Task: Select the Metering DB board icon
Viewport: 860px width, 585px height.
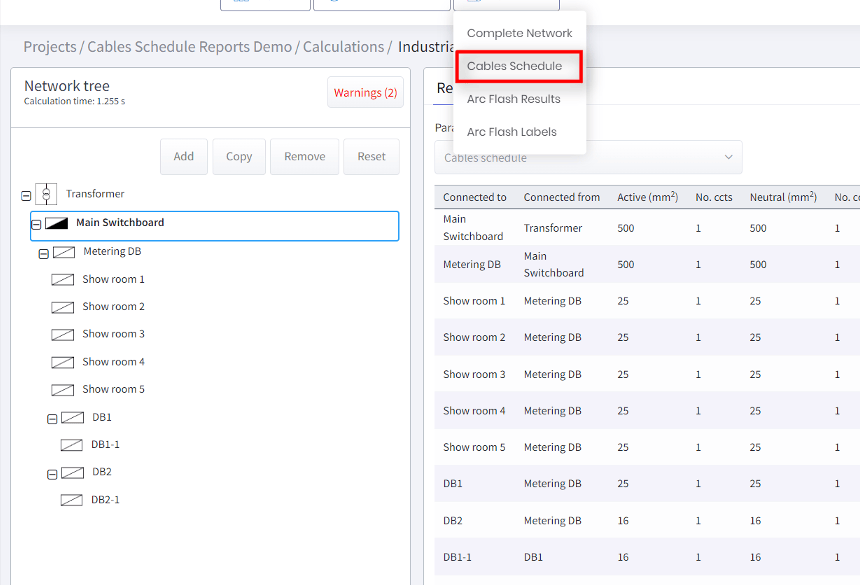Action: point(63,251)
